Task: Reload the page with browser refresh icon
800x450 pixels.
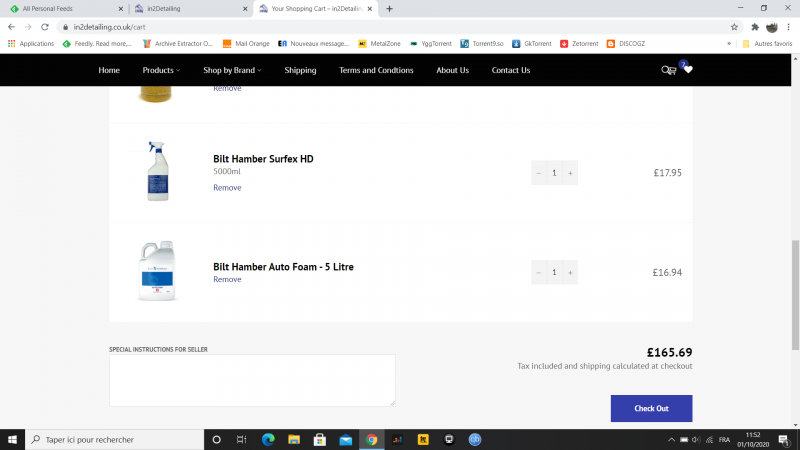Action: 45,27
